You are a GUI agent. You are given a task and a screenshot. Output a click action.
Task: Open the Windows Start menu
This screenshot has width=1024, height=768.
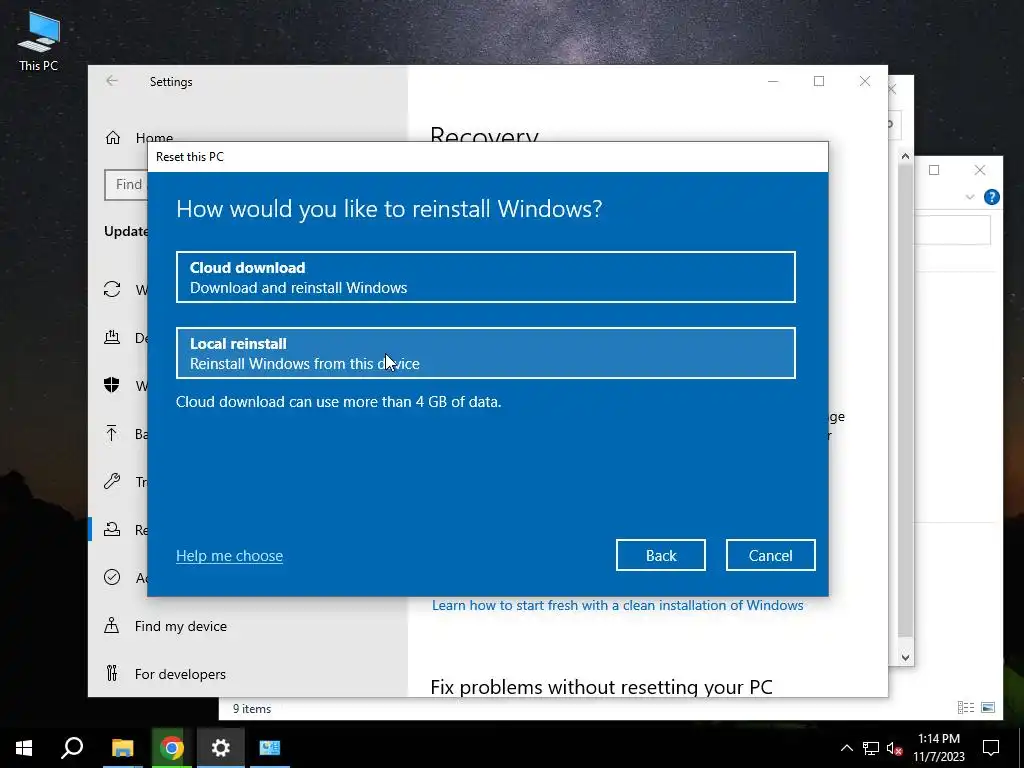click(x=24, y=748)
